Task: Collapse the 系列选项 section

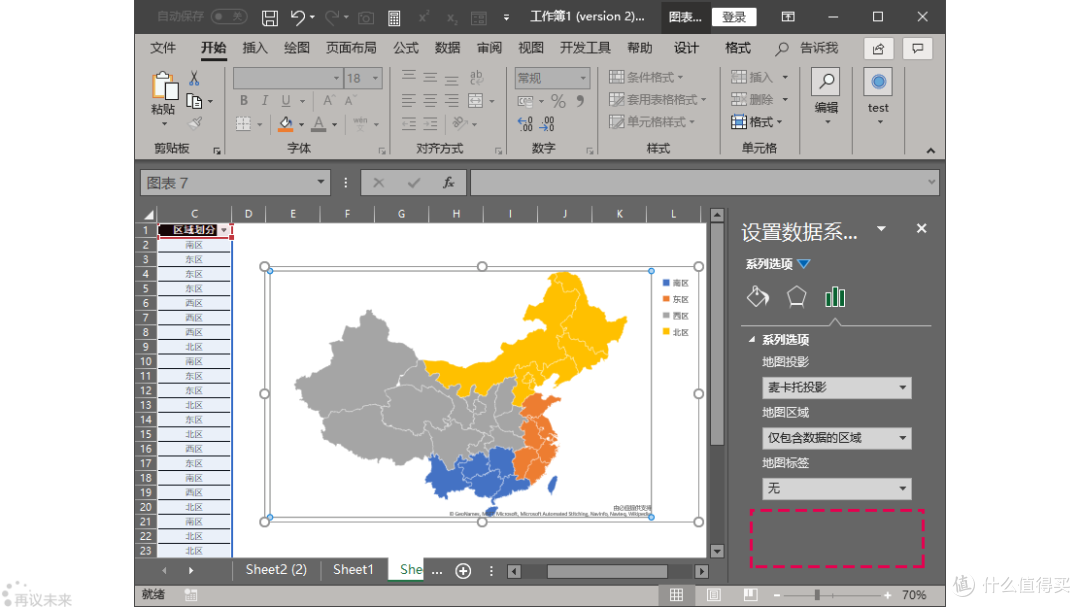Action: [752, 340]
